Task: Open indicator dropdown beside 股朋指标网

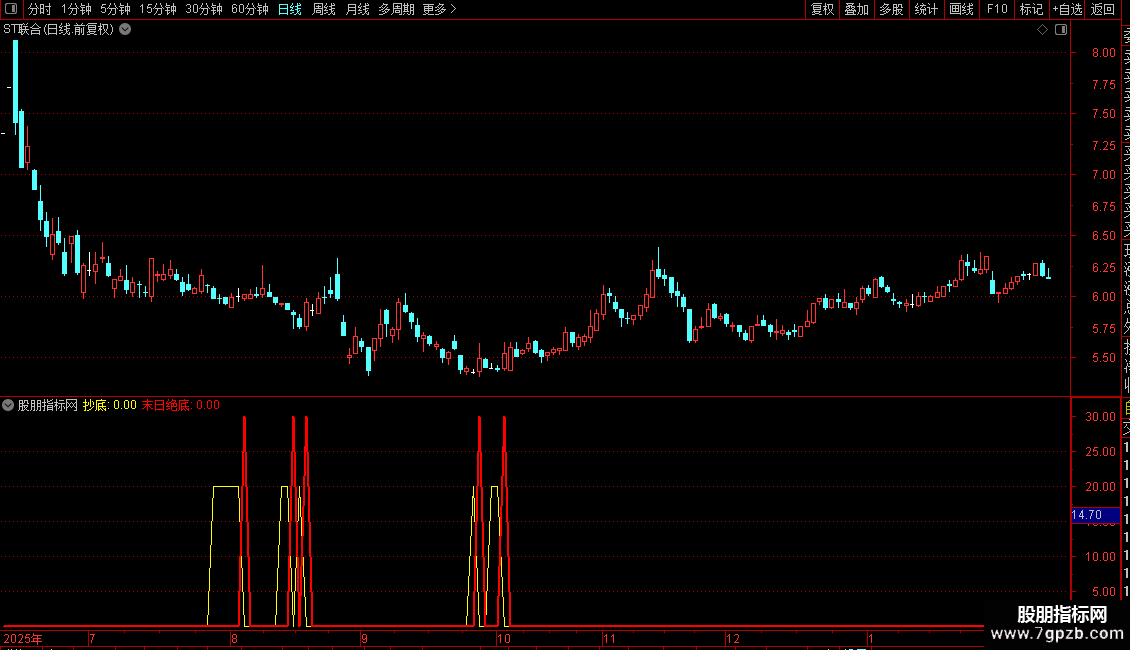Action: 8,405
